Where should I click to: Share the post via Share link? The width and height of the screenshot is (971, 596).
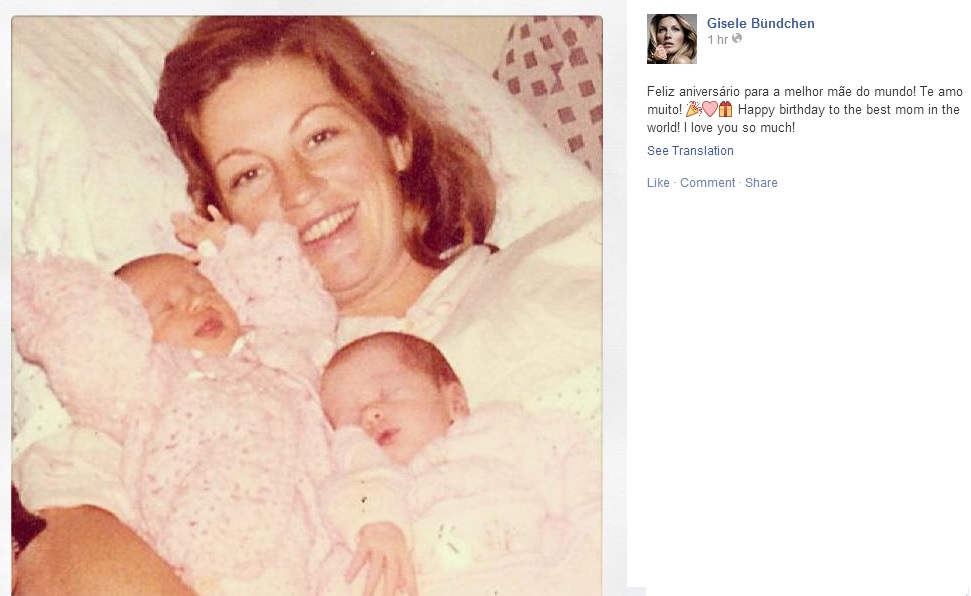761,183
